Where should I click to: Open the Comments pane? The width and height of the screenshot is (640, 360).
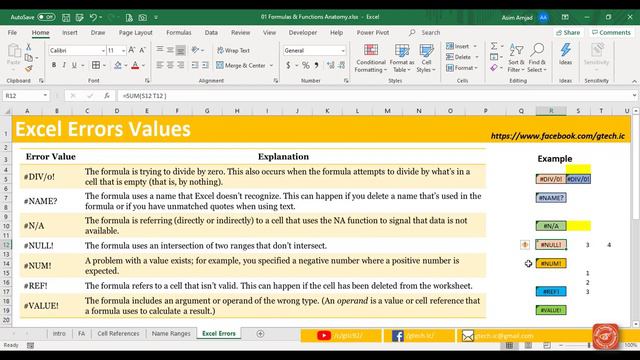[611, 33]
